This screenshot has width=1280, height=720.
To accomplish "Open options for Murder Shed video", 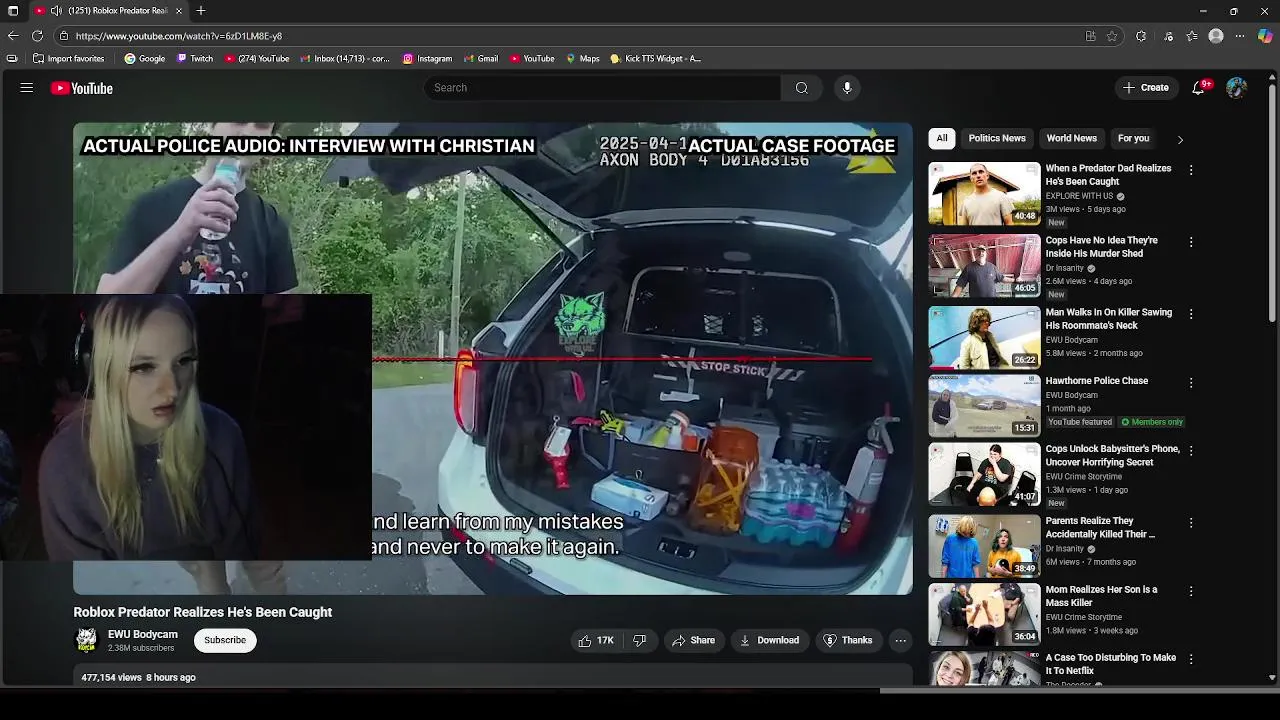I will coord(1191,243).
